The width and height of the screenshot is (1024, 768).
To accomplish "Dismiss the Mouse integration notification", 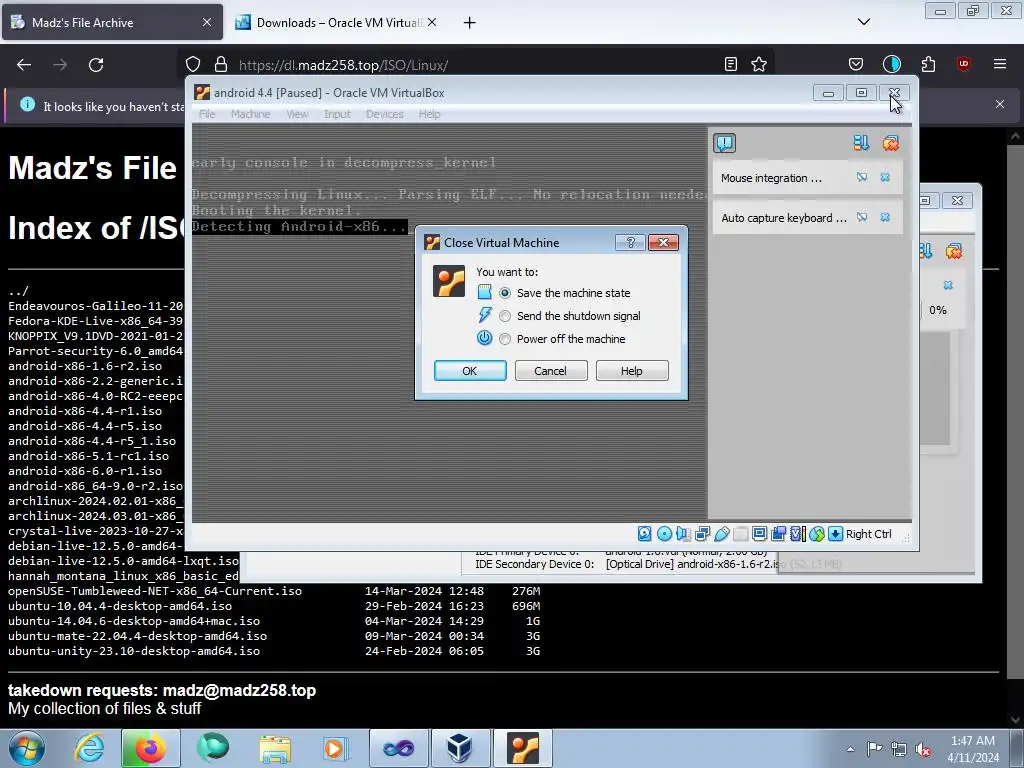I will pyautogui.click(x=885, y=178).
